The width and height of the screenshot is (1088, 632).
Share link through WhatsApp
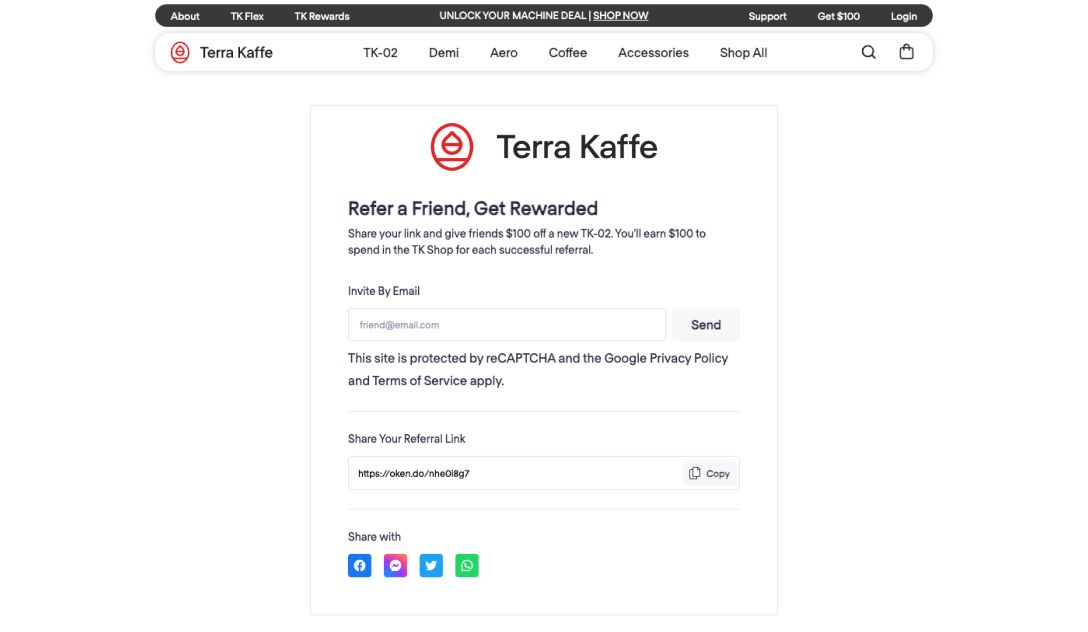467,566
